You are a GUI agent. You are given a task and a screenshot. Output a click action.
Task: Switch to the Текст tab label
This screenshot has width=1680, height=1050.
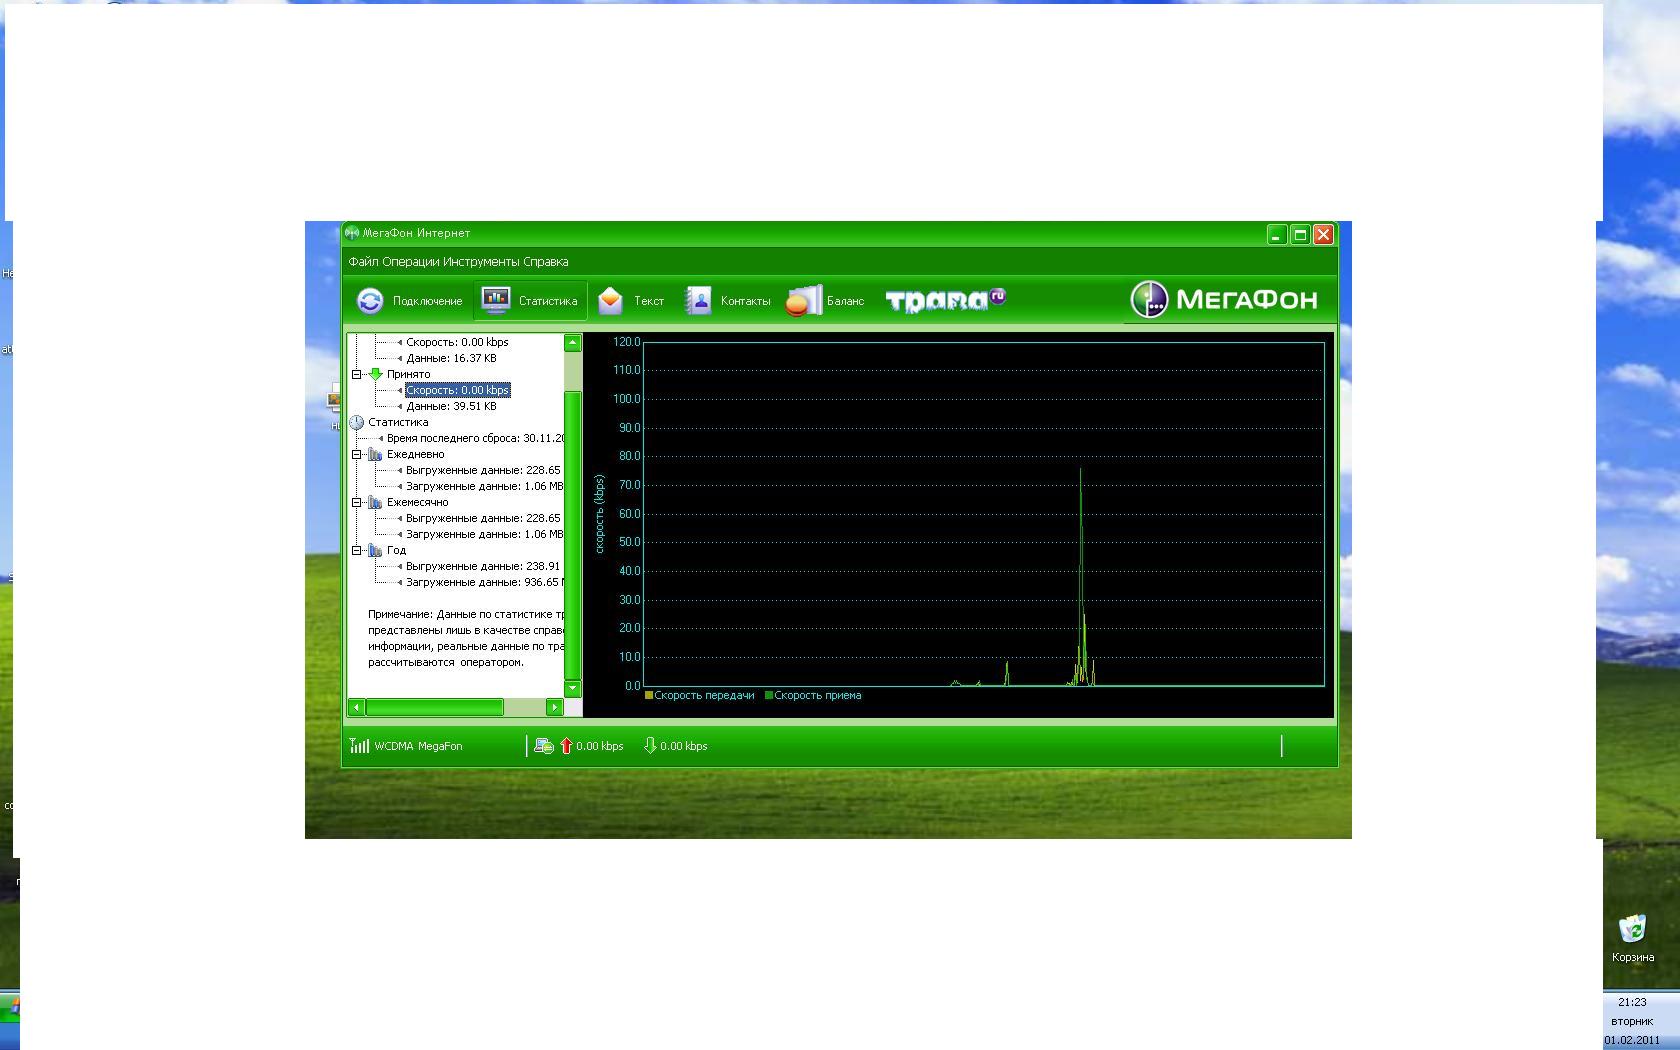coord(649,301)
